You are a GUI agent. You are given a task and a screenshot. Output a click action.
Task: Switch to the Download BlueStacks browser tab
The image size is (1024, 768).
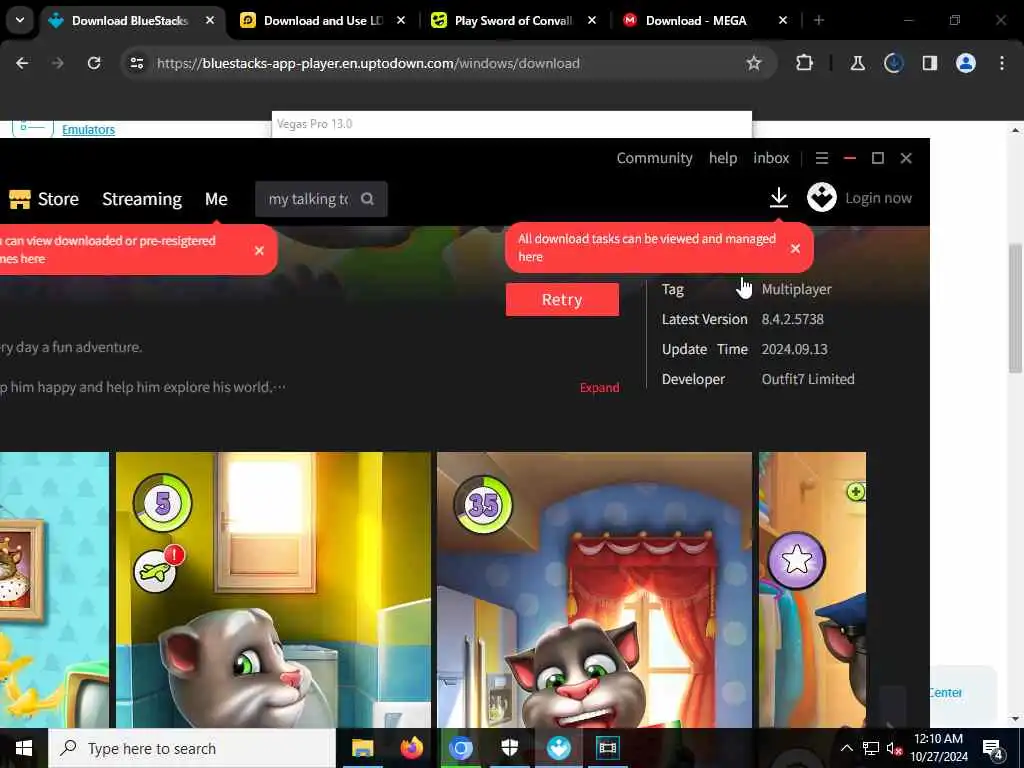(x=131, y=21)
